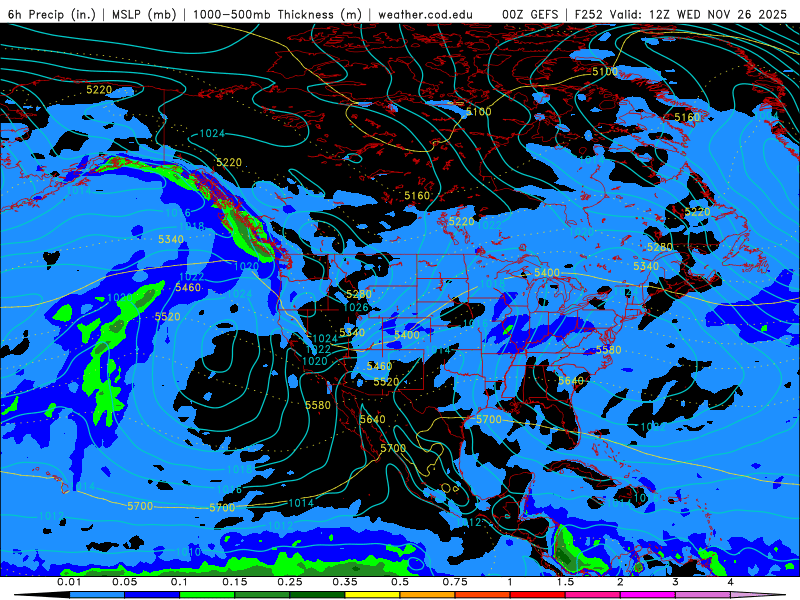The image size is (800, 600).
Task: Pick the yellow swatch between 0.35 and 0.5
Action: pos(372,595)
